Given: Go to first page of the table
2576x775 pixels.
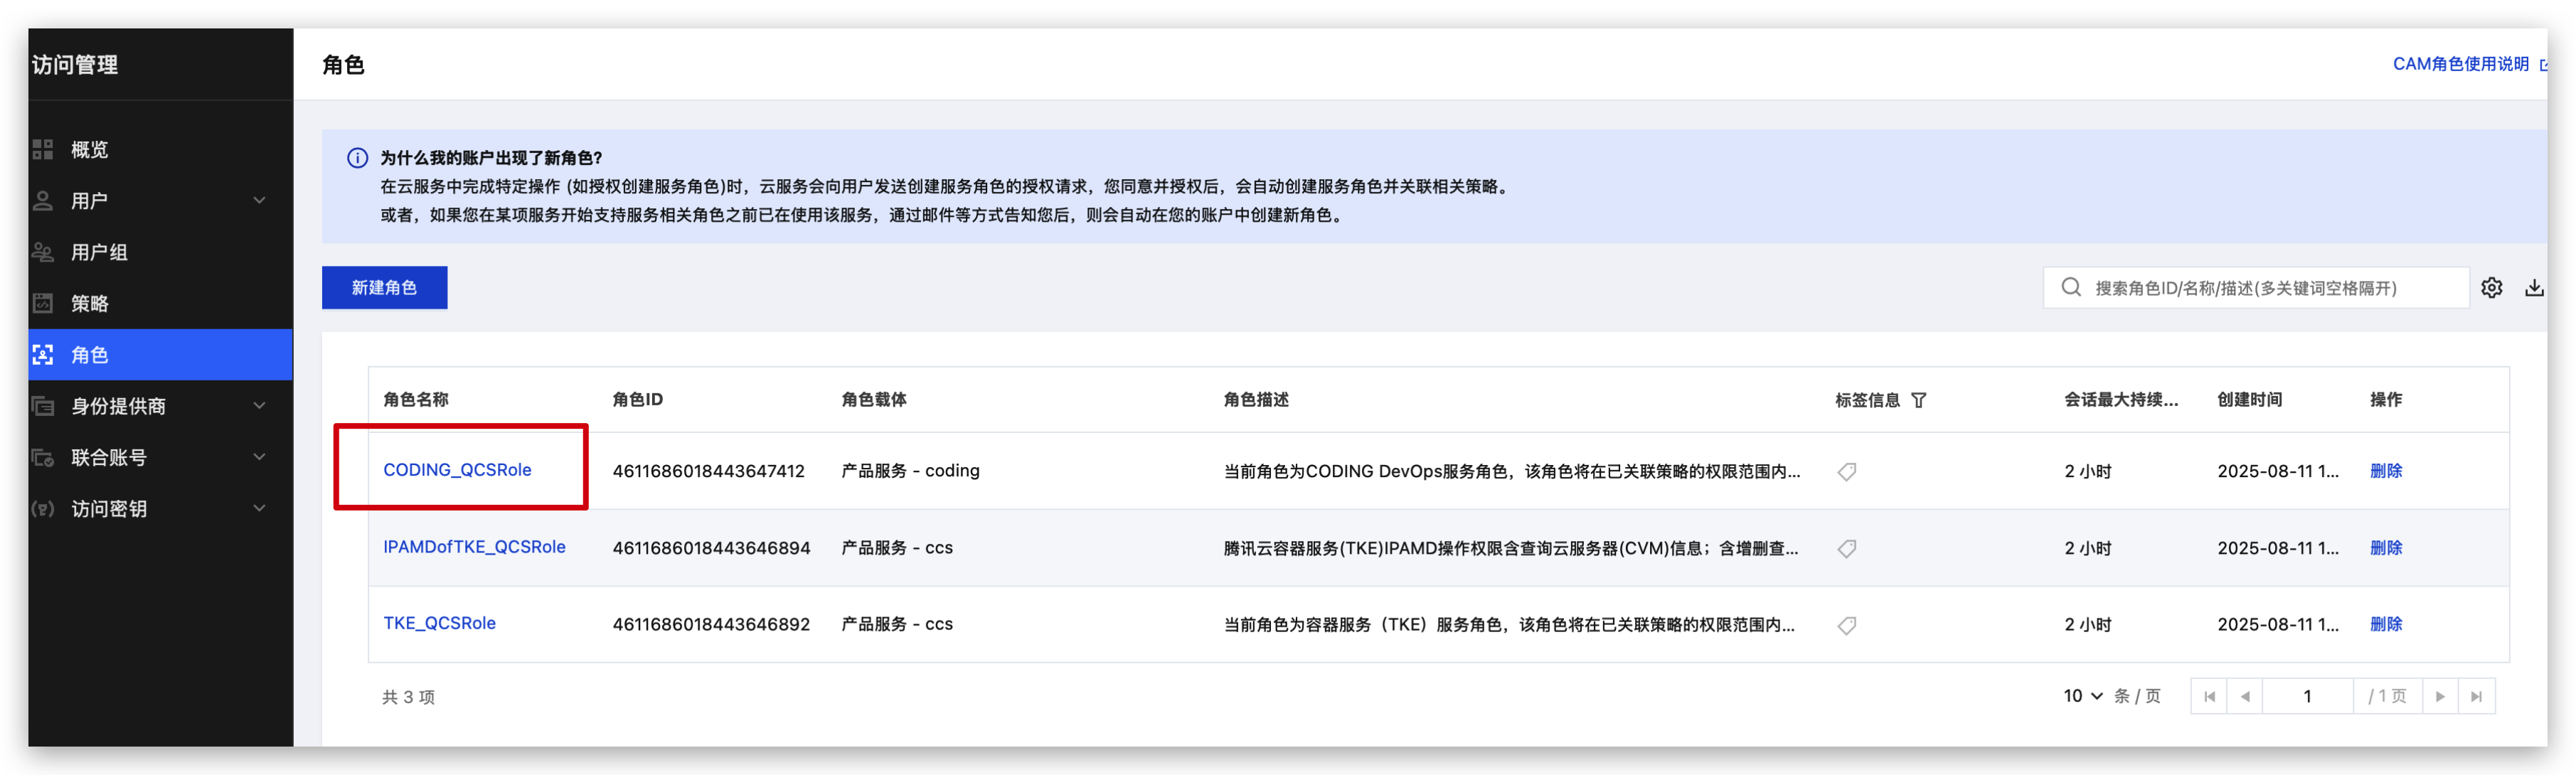Looking at the screenshot, I should tap(2208, 696).
